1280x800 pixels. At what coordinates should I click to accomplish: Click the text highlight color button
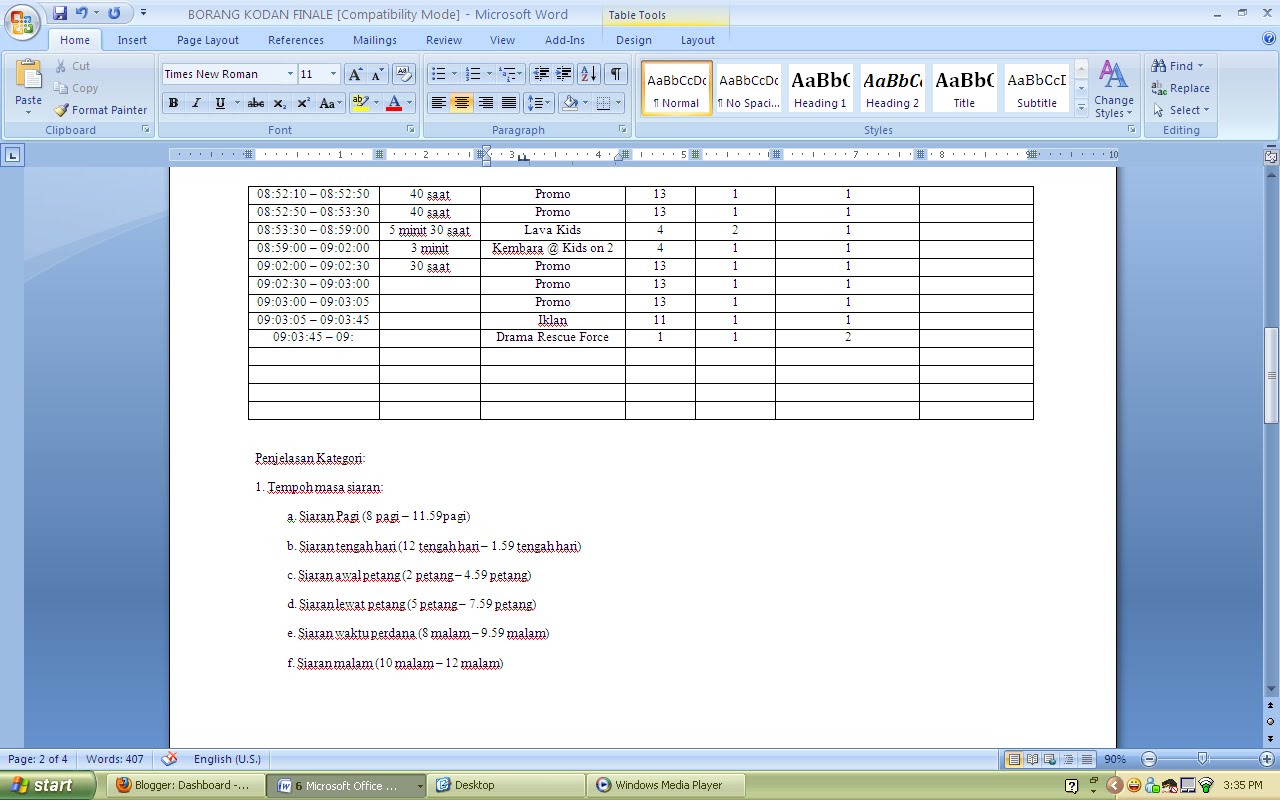[x=360, y=103]
